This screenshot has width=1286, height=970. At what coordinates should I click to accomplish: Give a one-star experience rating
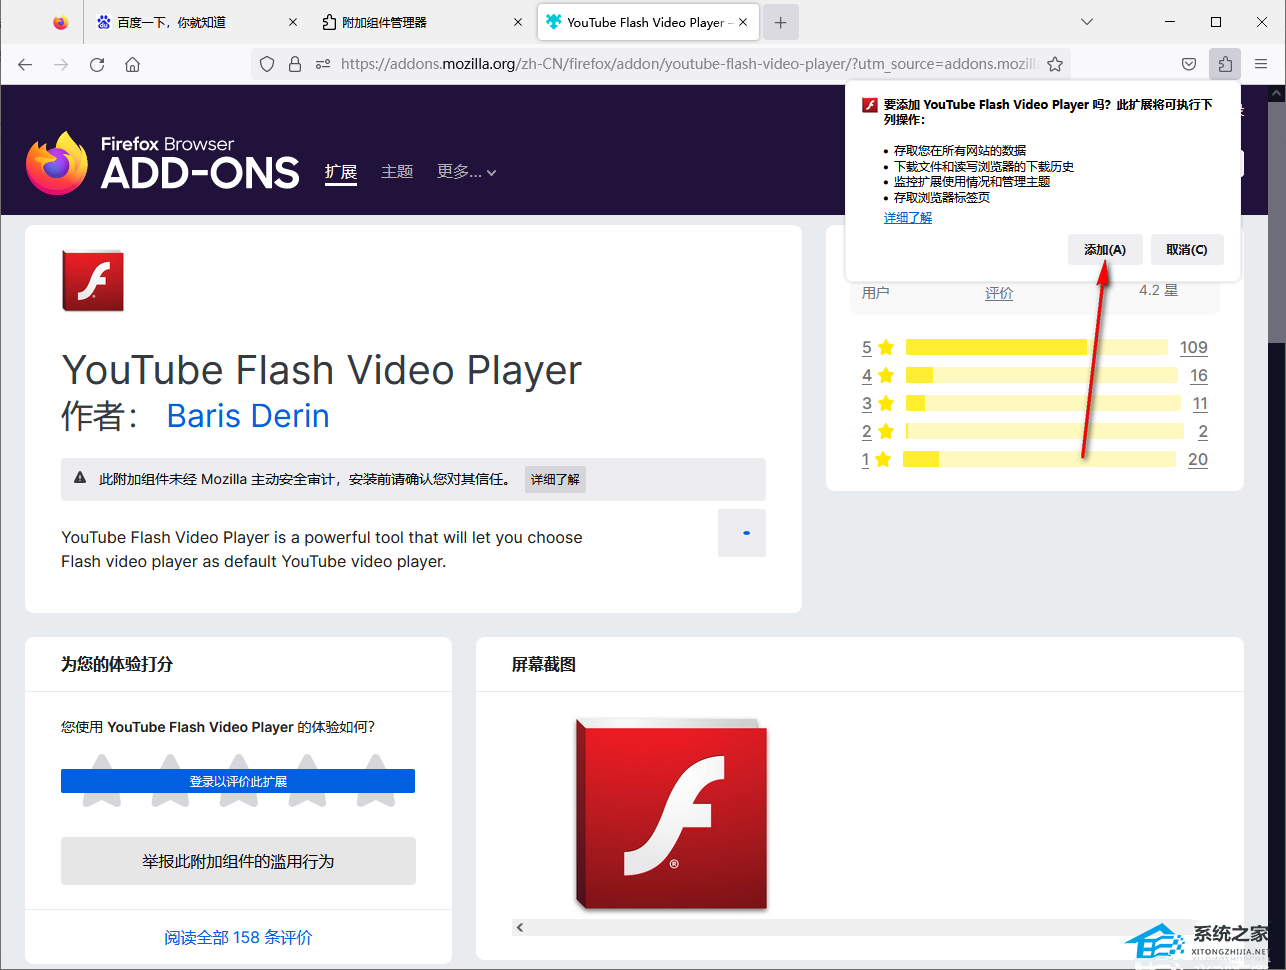point(101,781)
